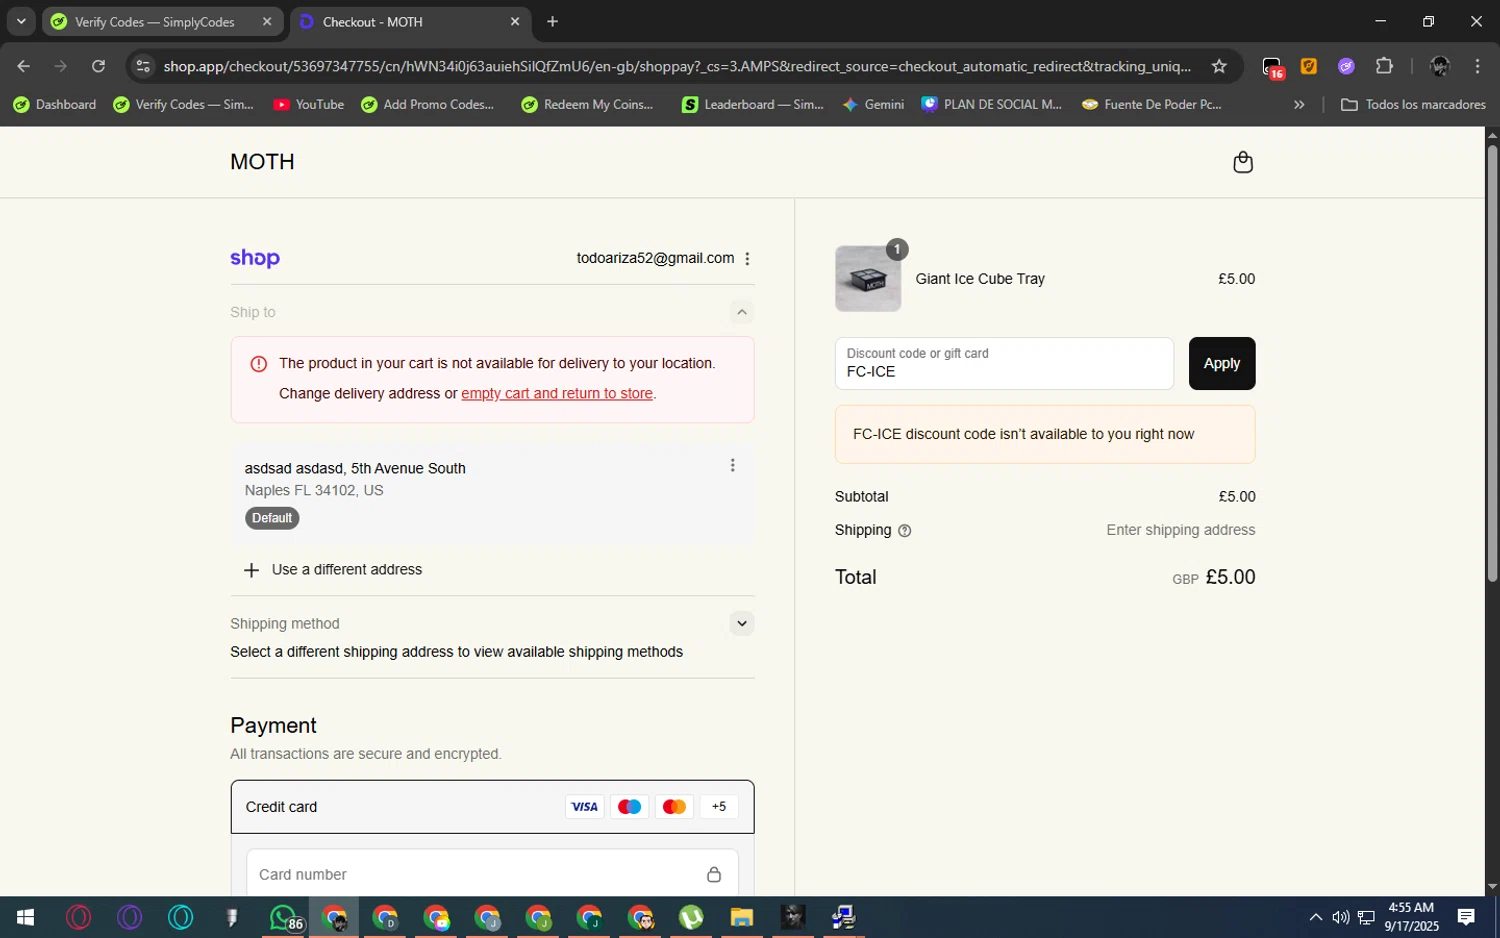This screenshot has height=938, width=1500.
Task: Open the Dashboard bookmark
Action: click(55, 104)
